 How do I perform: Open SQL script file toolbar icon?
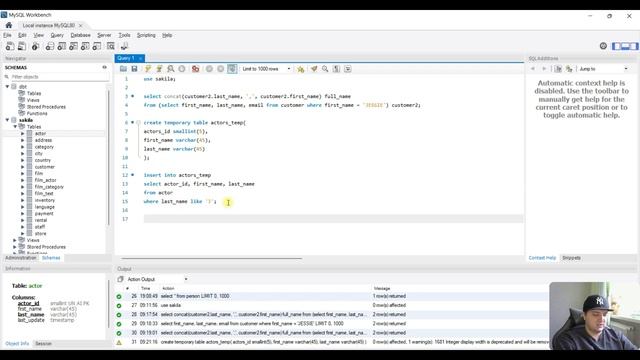[22, 47]
